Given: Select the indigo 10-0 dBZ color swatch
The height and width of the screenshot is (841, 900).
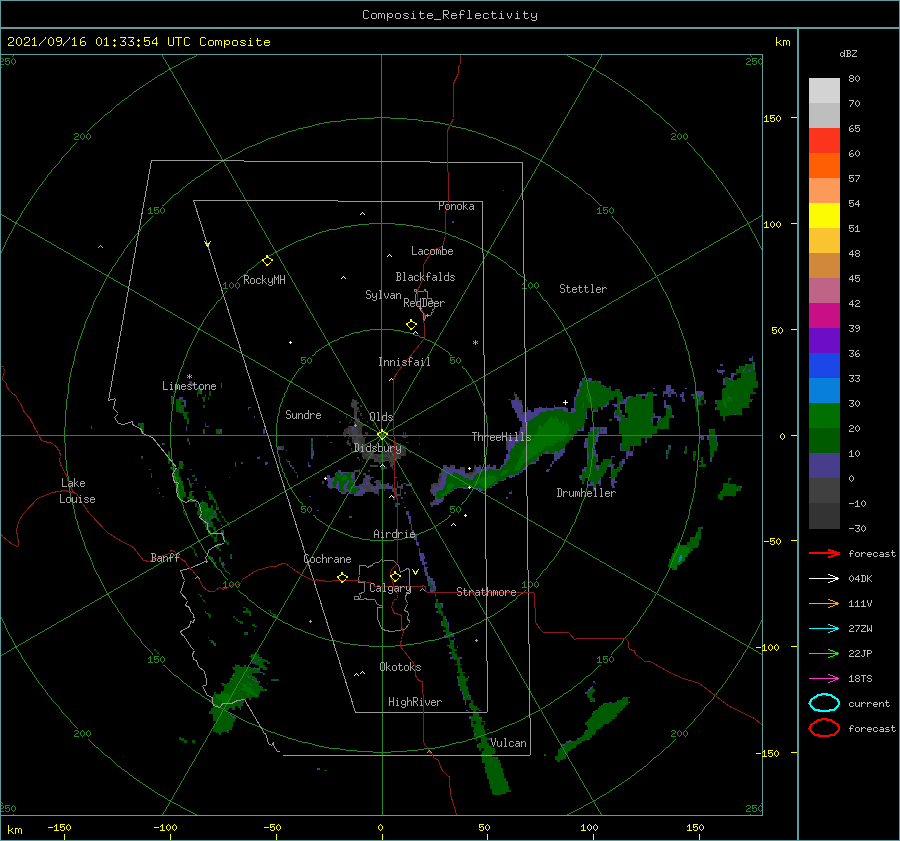Looking at the screenshot, I should (x=824, y=466).
